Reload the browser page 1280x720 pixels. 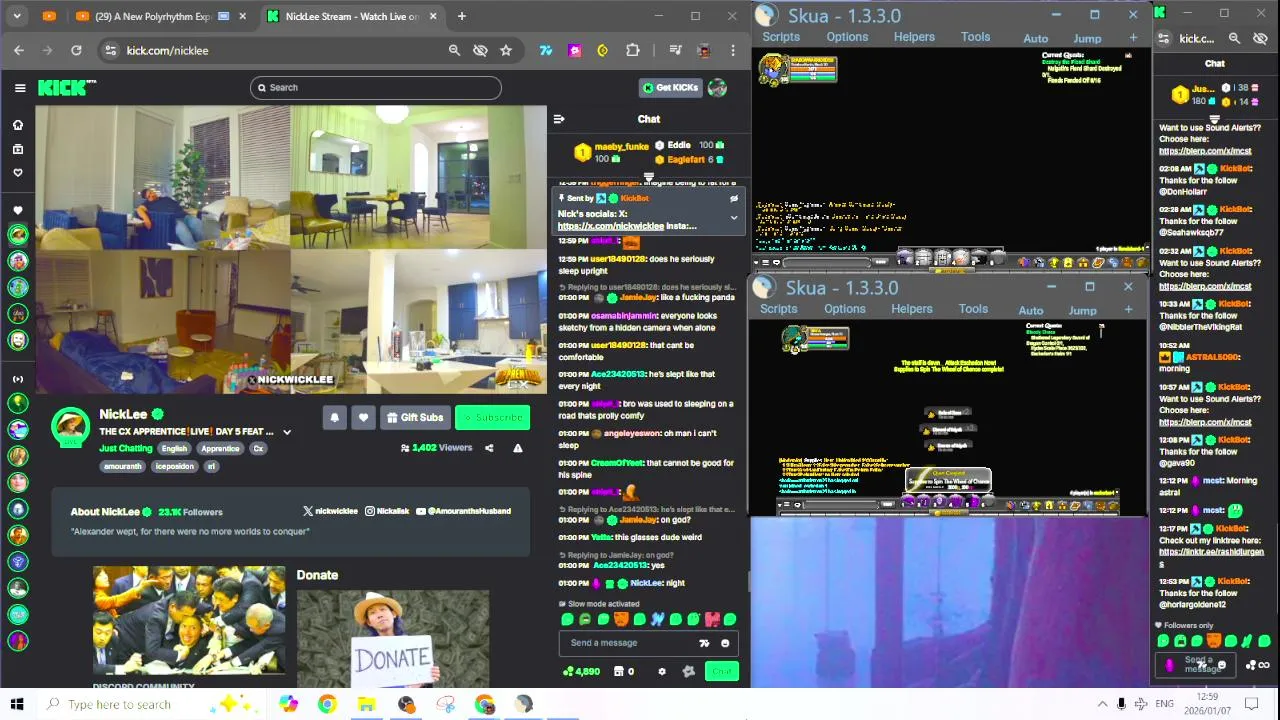tap(76, 50)
